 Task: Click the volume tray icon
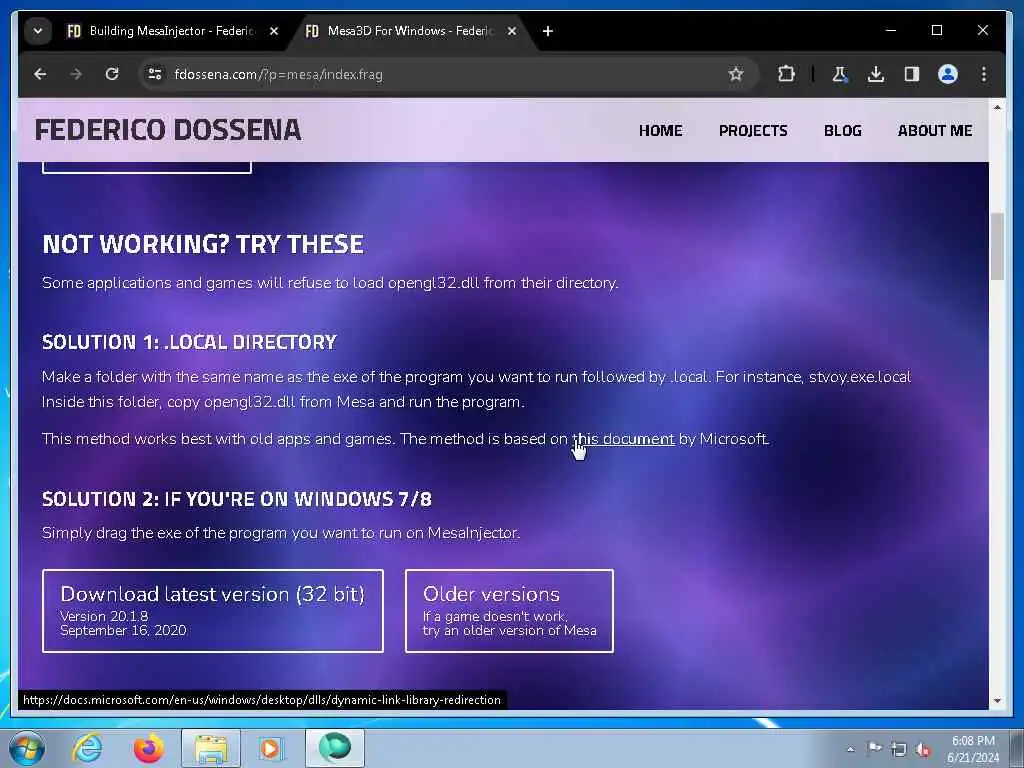923,749
